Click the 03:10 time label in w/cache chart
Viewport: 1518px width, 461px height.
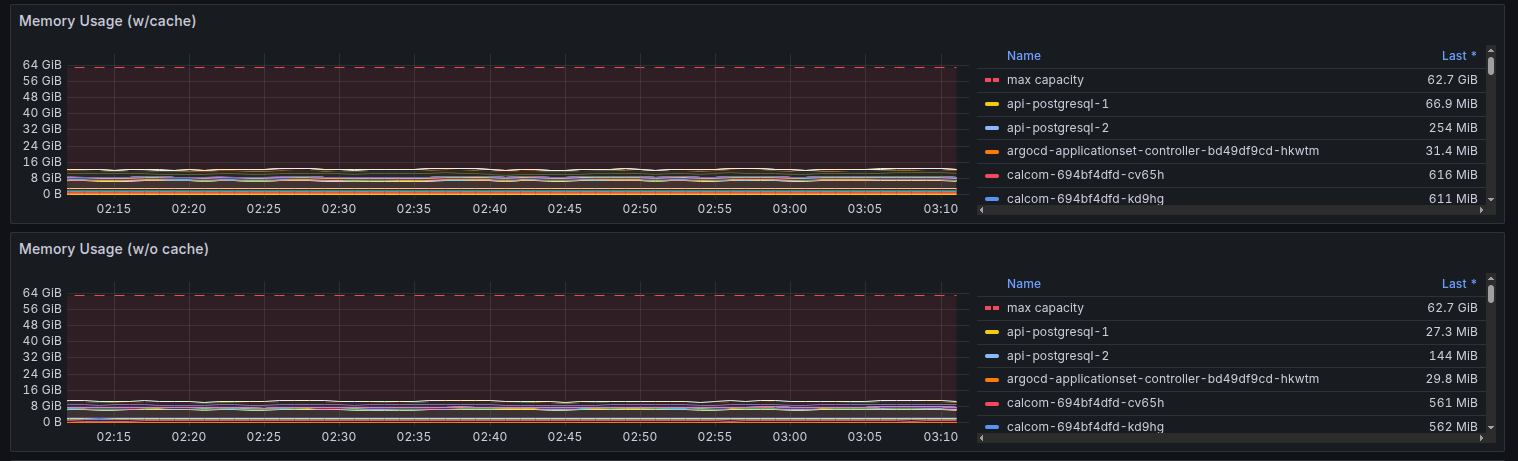point(940,209)
